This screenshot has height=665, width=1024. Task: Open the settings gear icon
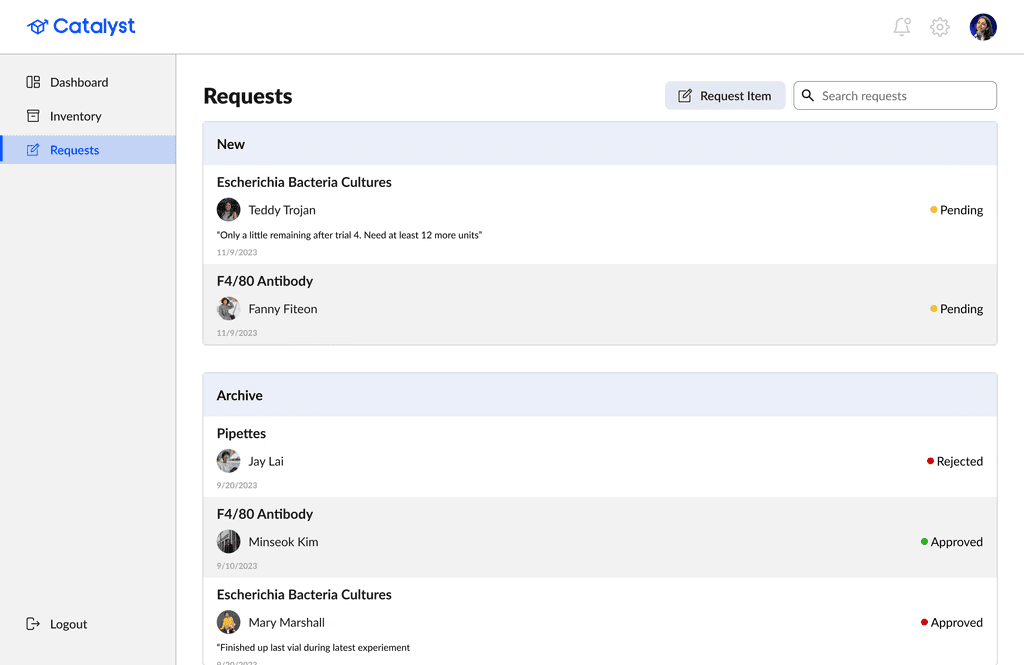tap(940, 27)
